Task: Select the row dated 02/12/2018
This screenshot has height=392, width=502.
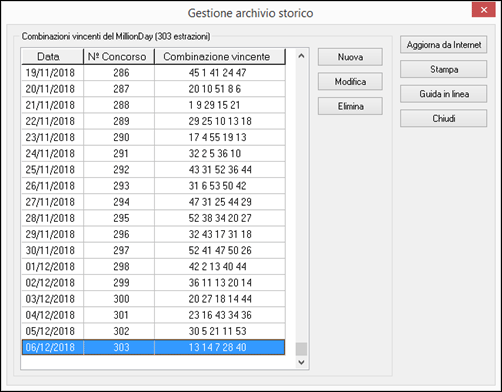Action: click(153, 283)
